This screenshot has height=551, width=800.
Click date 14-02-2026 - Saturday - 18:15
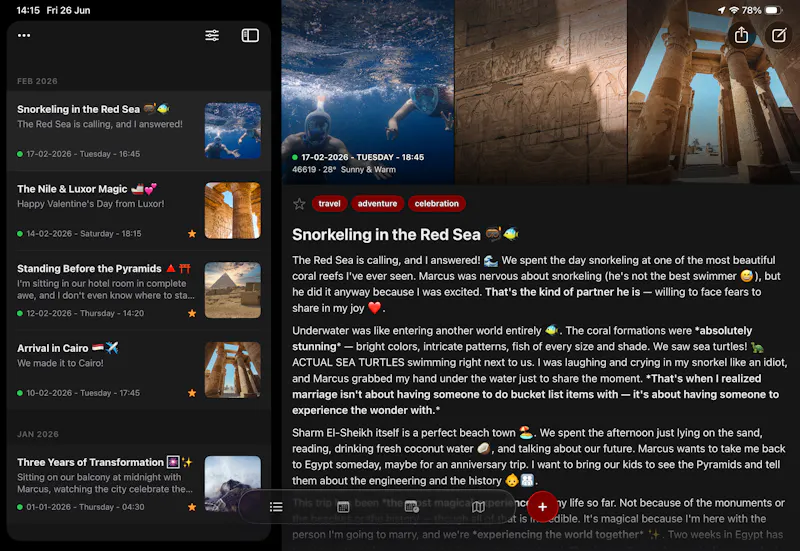click(x=84, y=234)
